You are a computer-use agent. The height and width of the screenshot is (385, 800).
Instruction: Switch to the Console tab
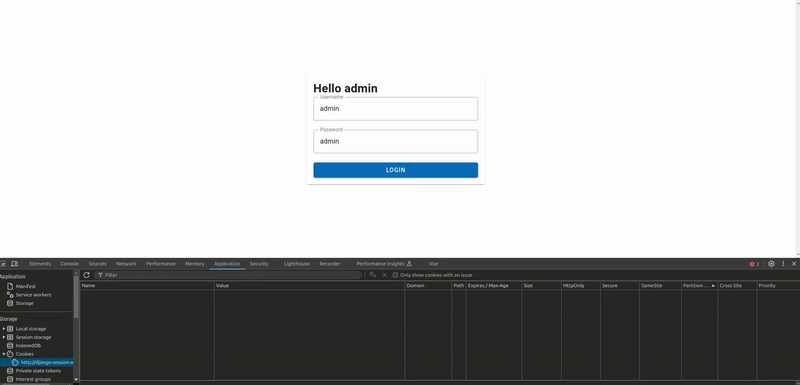(x=69, y=264)
